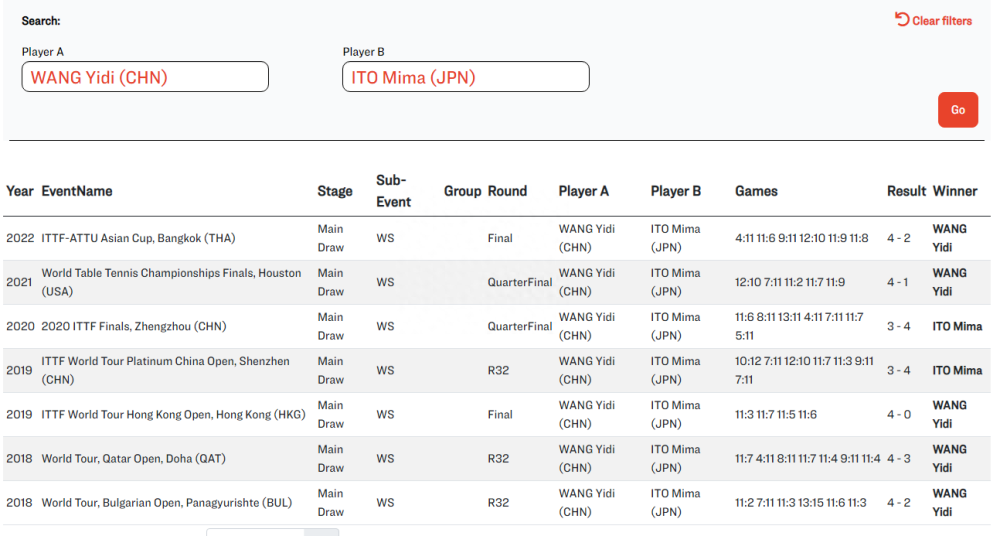
Task: Select the 2020 ITTF Finals Zhengzhou row
Action: point(497,326)
